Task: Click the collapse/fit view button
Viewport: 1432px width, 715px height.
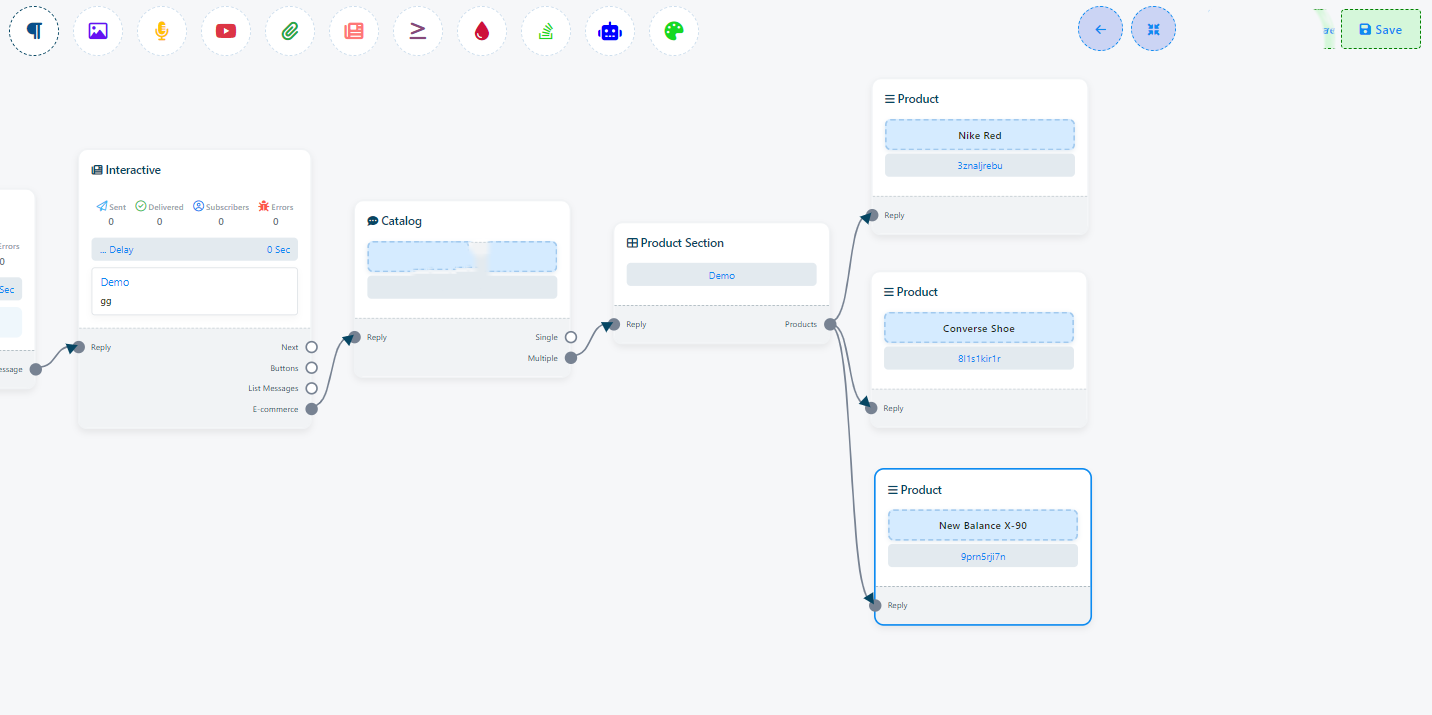Action: [1153, 29]
